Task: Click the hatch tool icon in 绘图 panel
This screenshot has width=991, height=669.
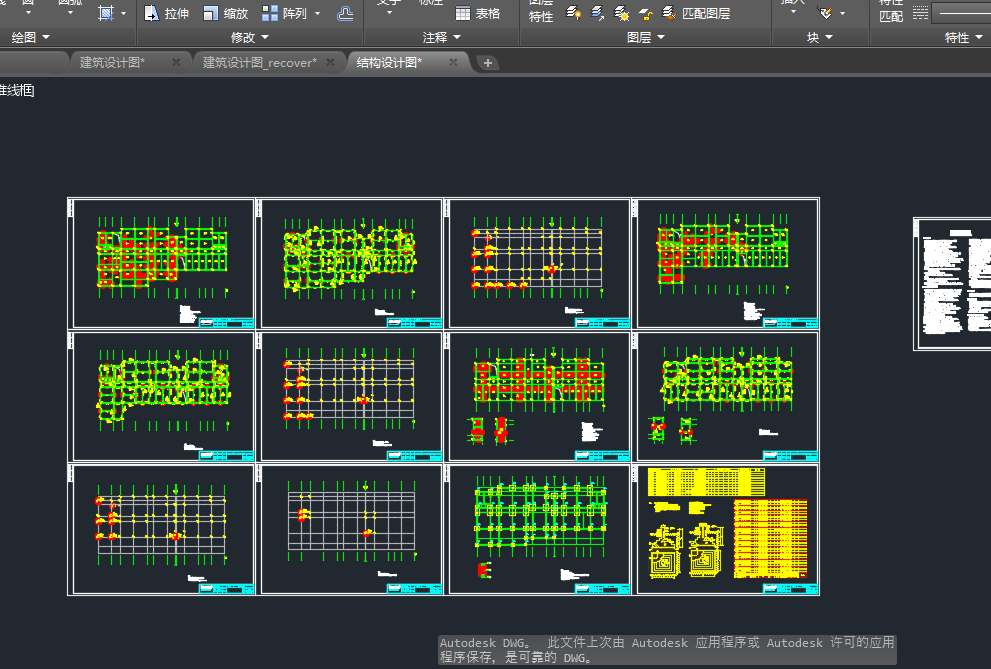Action: click(106, 13)
